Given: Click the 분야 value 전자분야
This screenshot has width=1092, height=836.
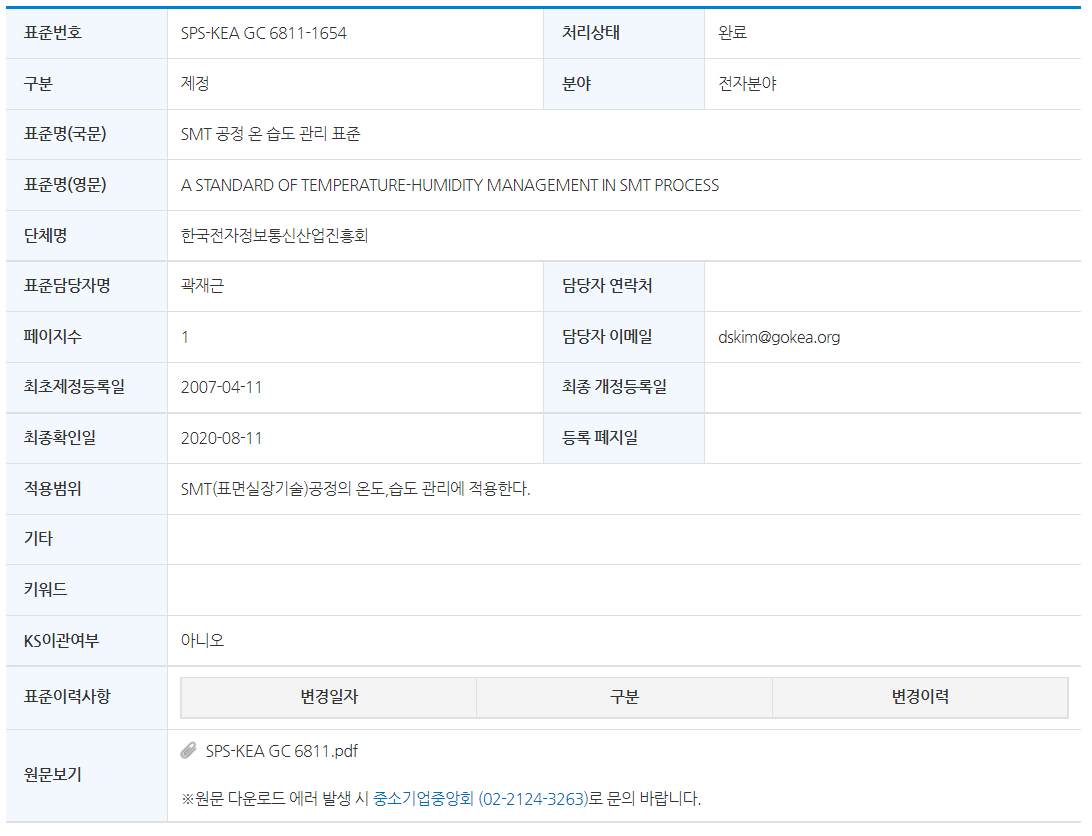Looking at the screenshot, I should [x=747, y=84].
